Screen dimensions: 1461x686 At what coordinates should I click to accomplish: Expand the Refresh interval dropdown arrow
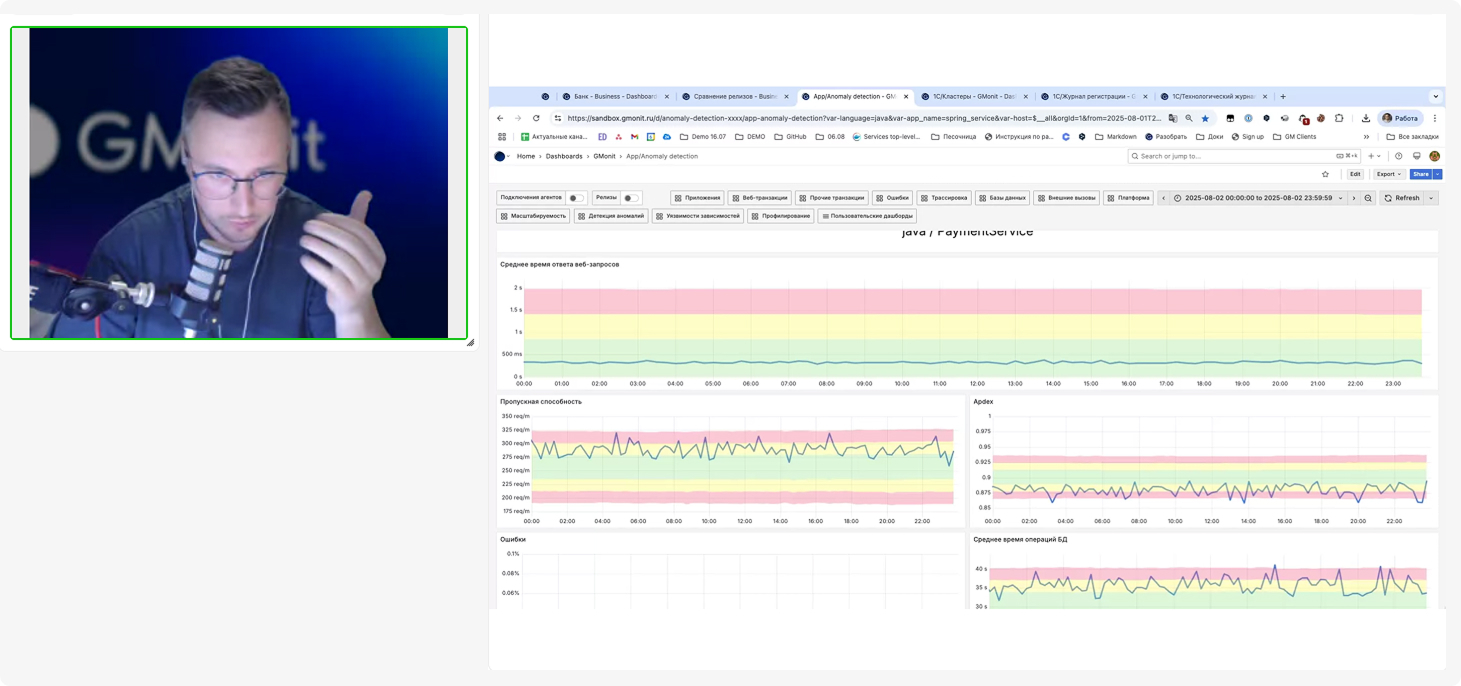[1431, 198]
